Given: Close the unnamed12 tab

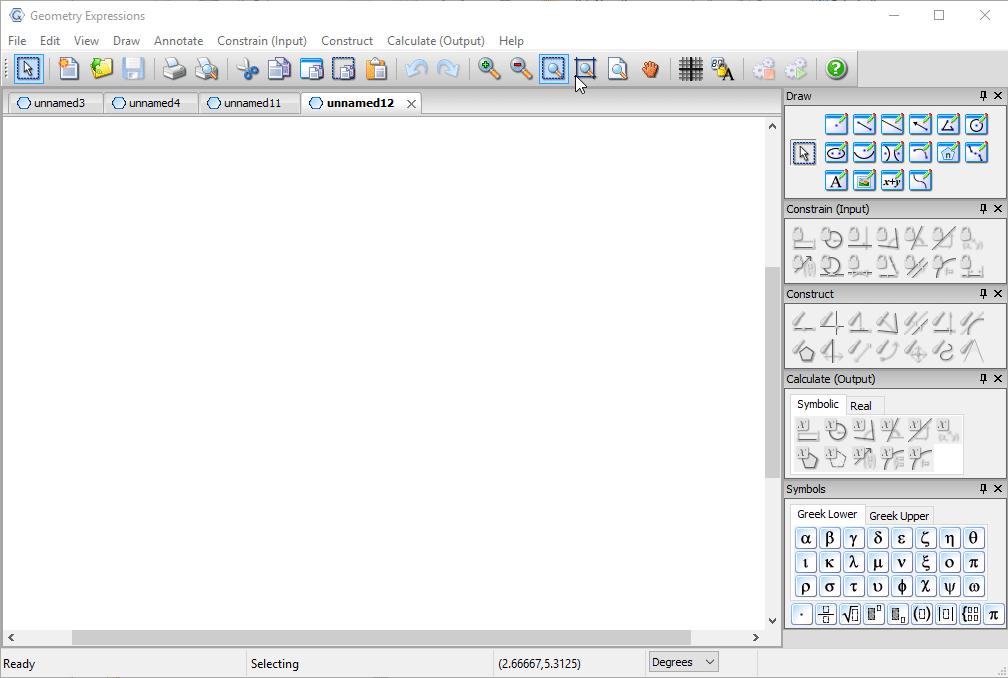Looking at the screenshot, I should click(x=411, y=103).
